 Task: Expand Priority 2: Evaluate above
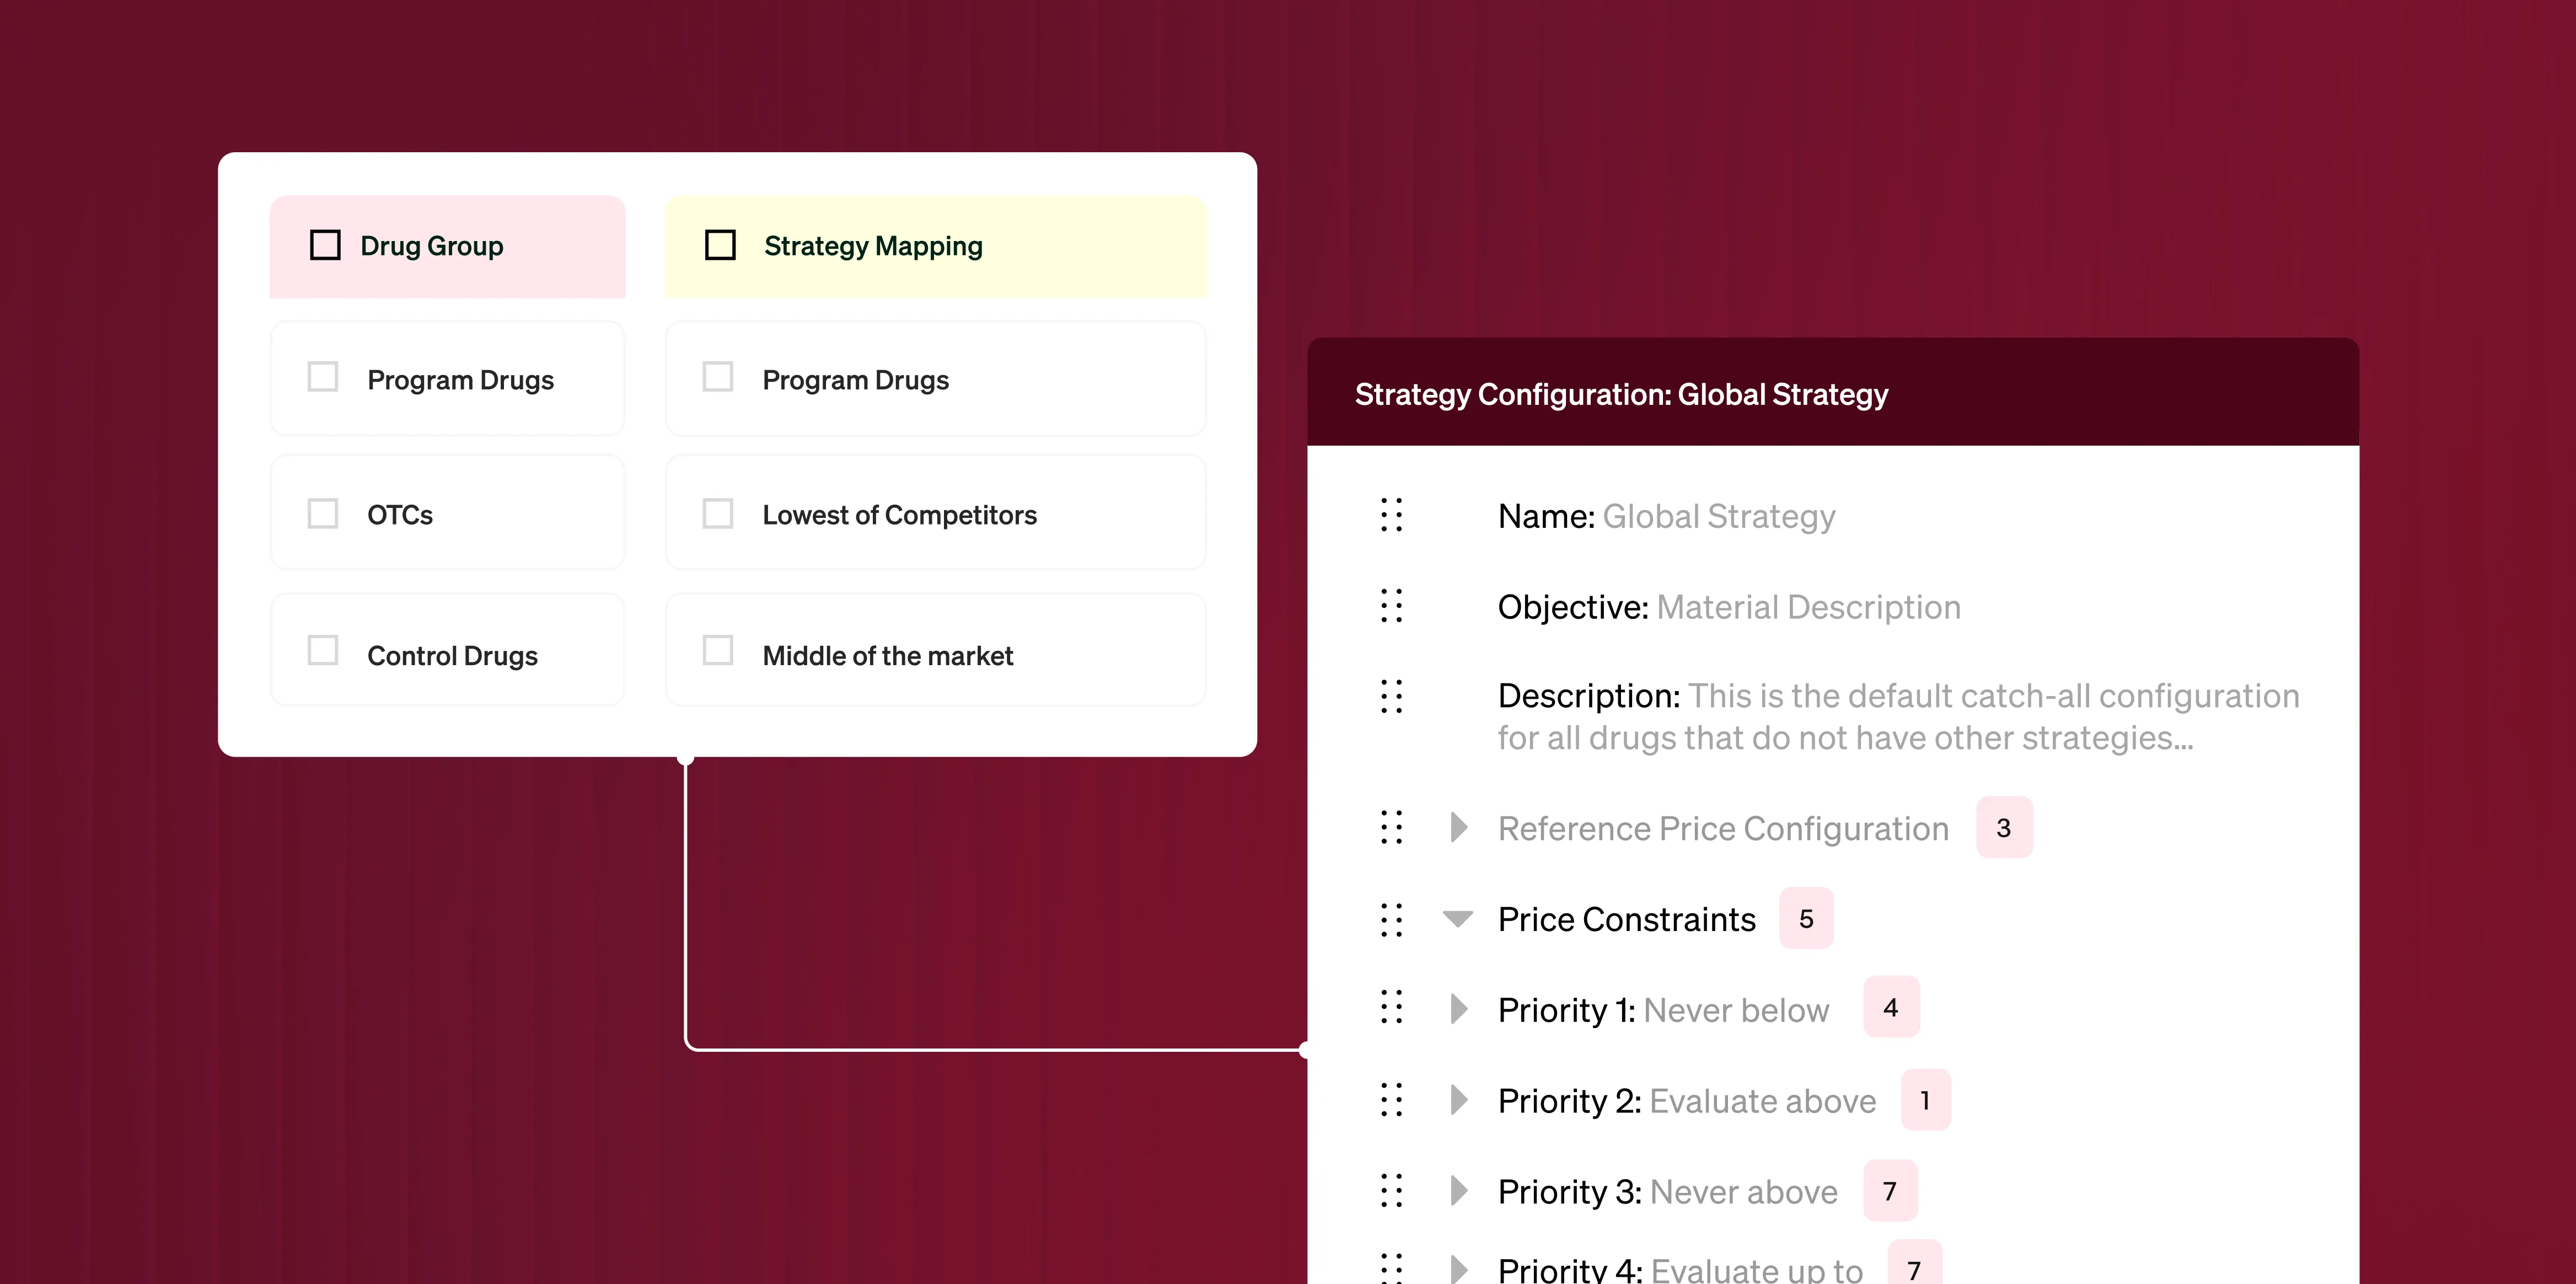tap(1459, 1100)
